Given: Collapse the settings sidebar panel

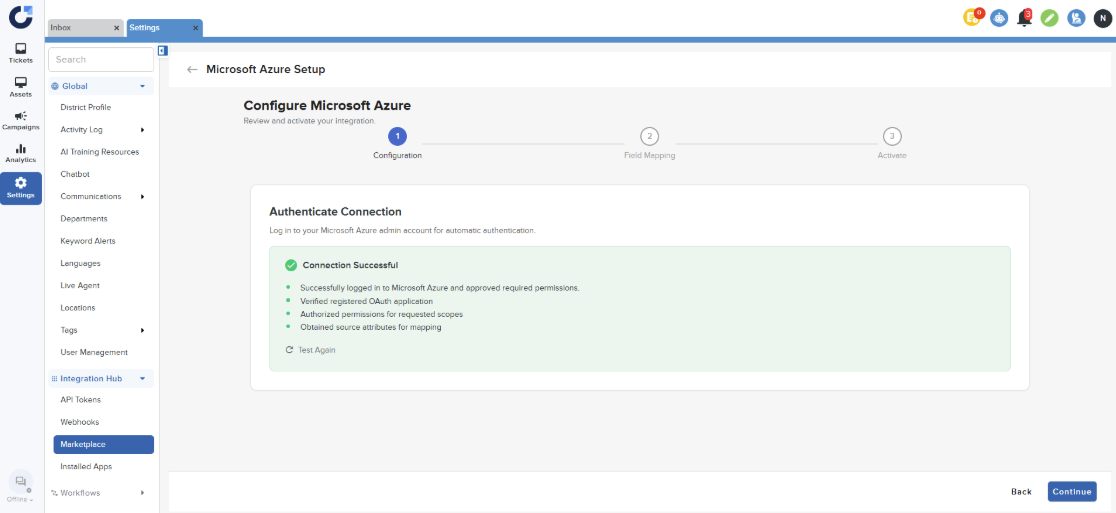Looking at the screenshot, I should pyautogui.click(x=162, y=51).
